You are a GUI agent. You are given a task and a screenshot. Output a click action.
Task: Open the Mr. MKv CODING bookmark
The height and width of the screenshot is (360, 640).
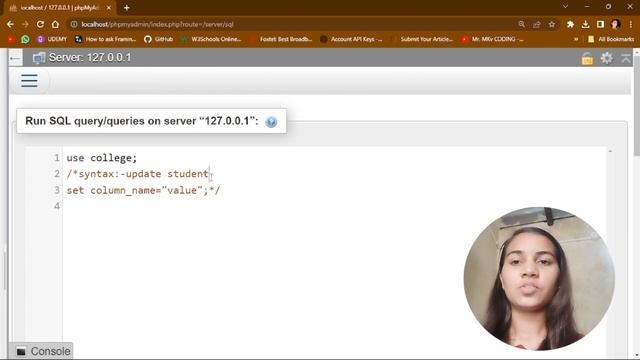pos(492,39)
